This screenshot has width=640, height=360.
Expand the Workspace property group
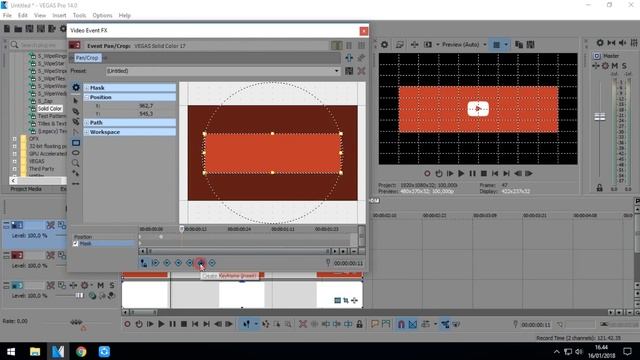87,132
